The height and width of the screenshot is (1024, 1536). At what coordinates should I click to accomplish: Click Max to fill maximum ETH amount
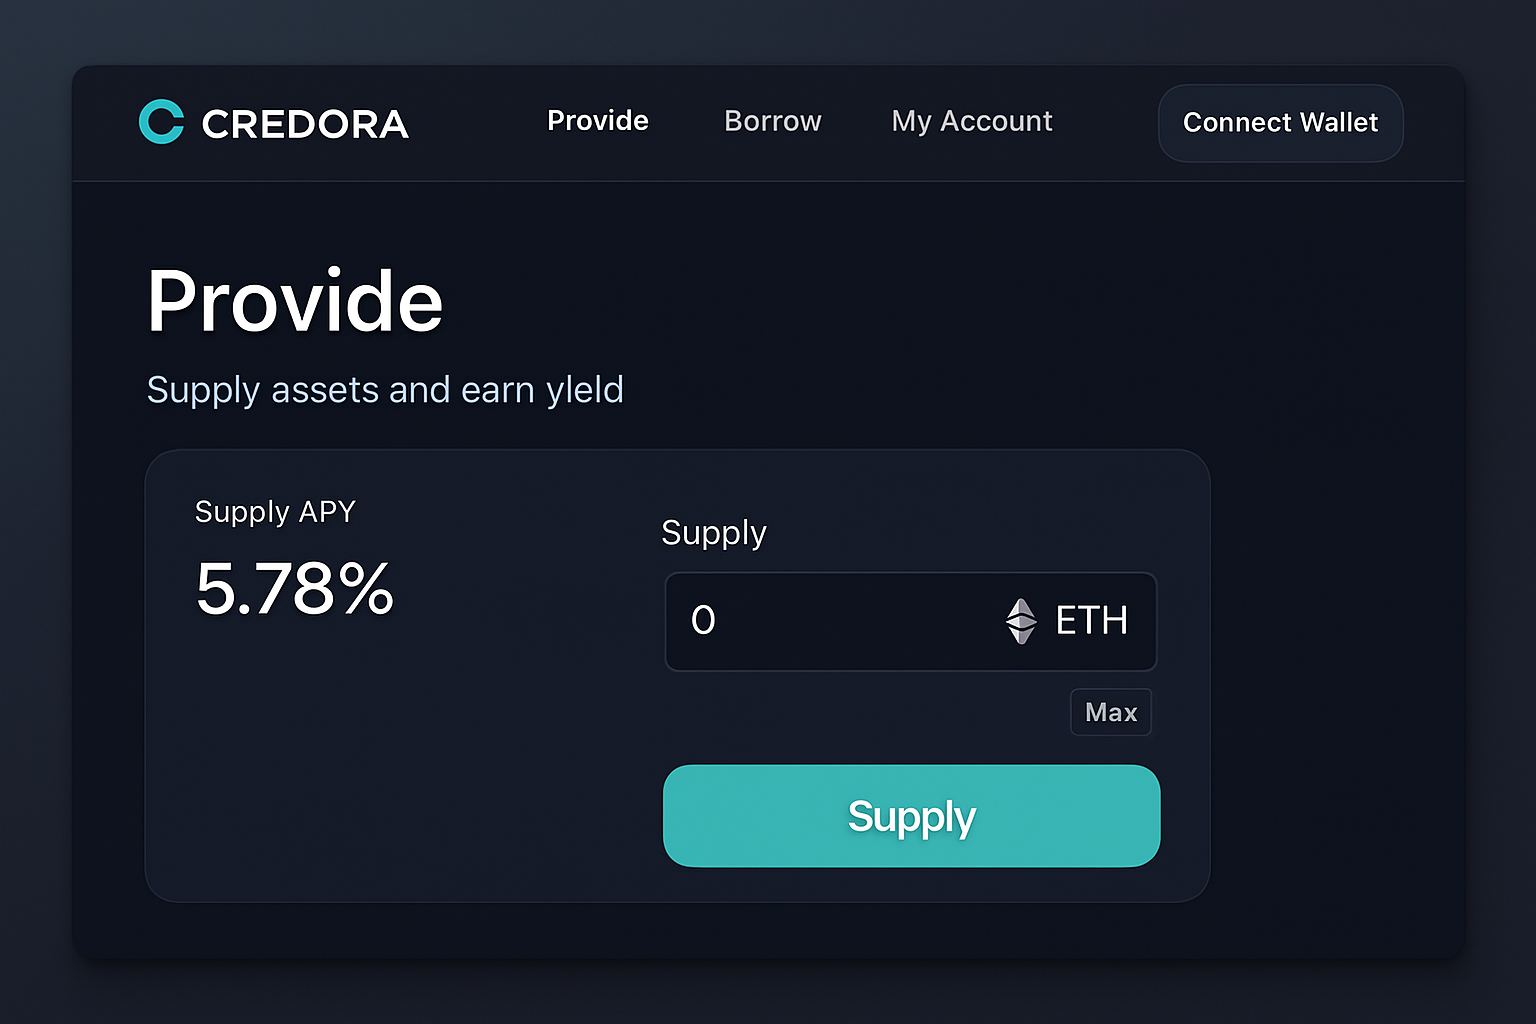pos(1110,712)
